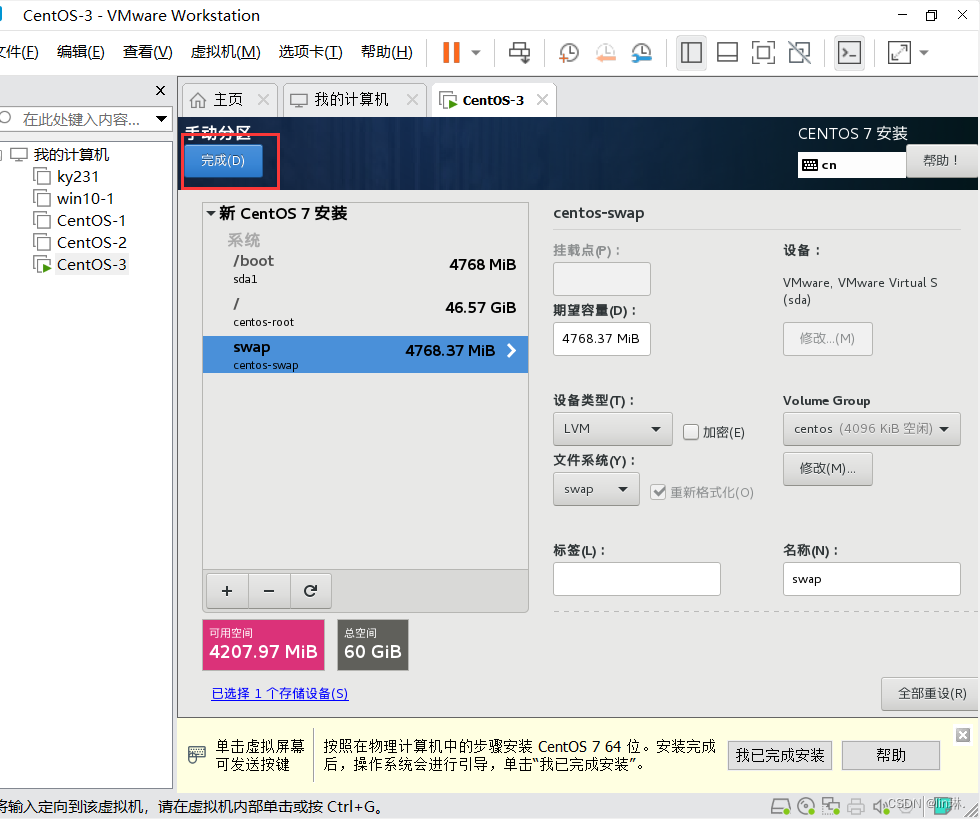Open the Volume Group centos dropdown
Image resolution: width=980 pixels, height=819 pixels.
point(871,429)
